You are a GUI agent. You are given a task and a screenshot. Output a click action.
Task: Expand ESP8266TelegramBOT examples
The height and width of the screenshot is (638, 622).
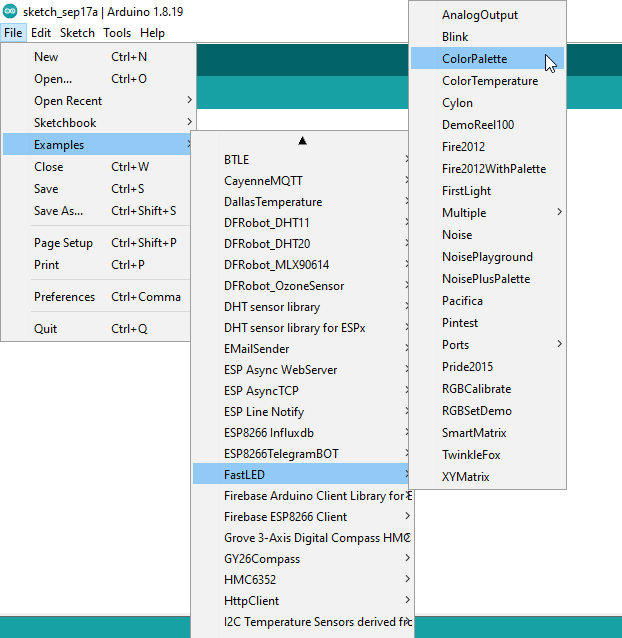302,454
